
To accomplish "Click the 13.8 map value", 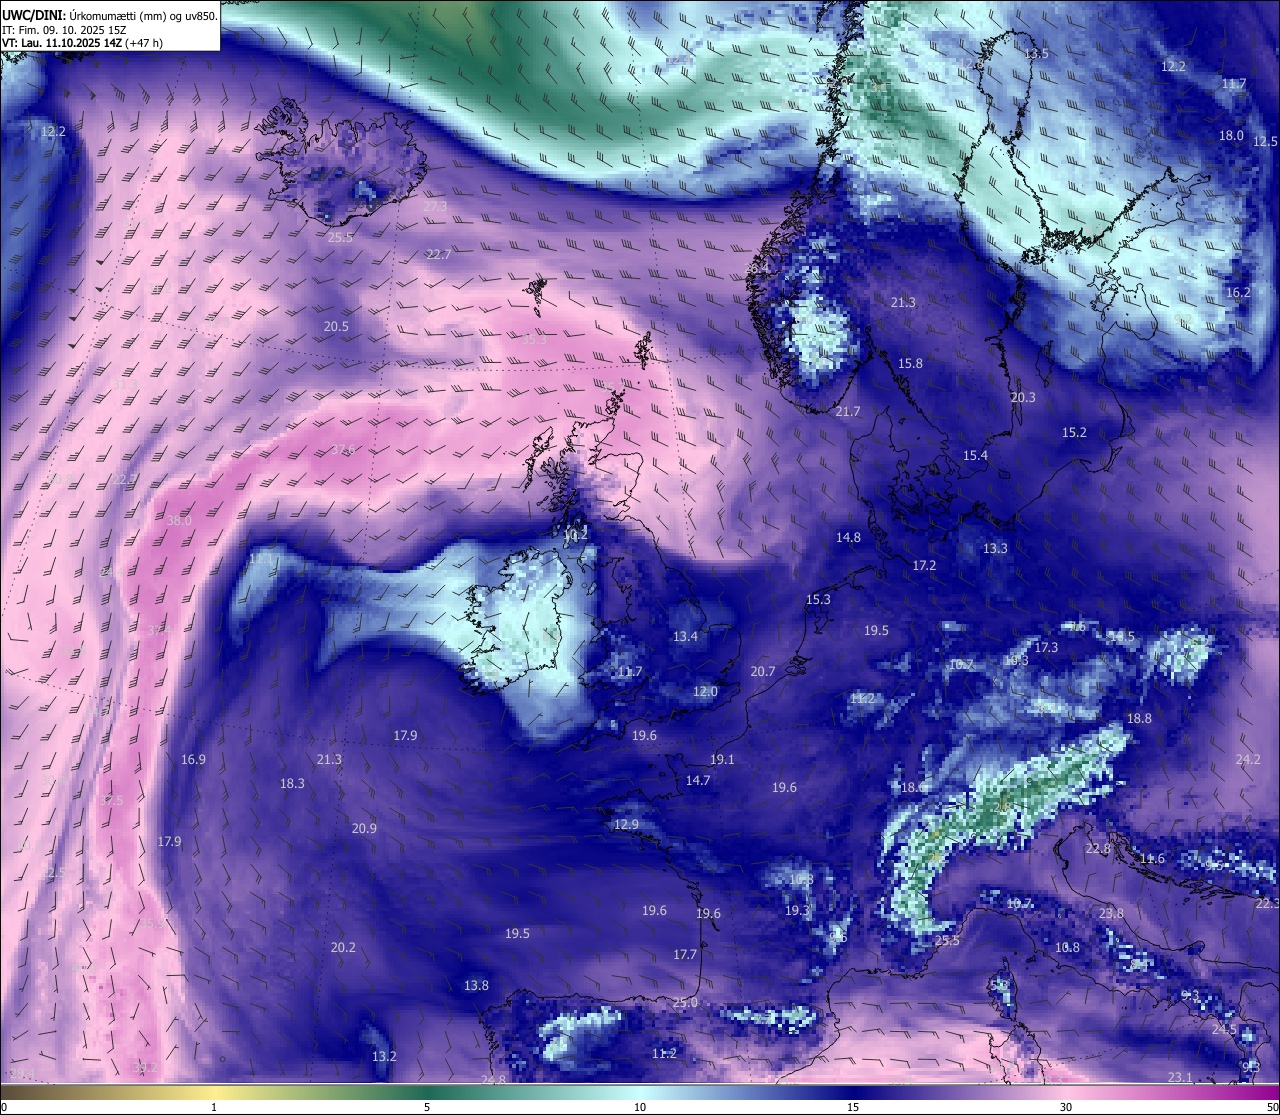I will click(x=476, y=986).
